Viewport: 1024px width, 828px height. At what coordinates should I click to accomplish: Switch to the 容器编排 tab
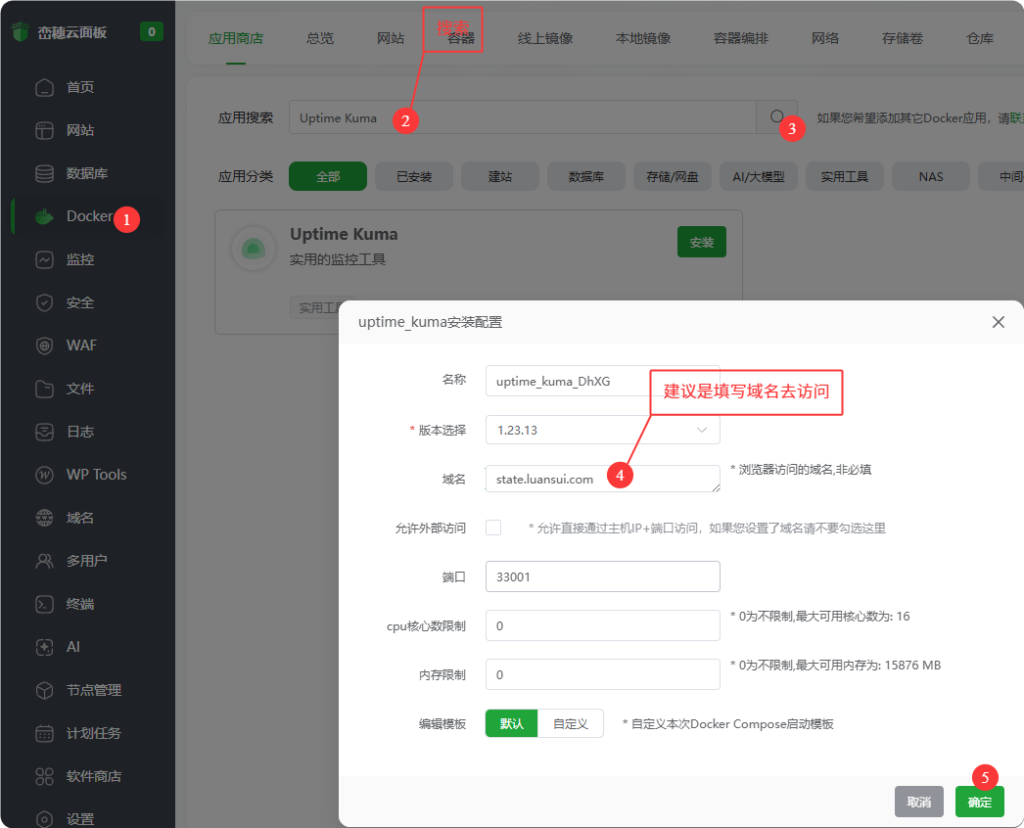coord(741,39)
